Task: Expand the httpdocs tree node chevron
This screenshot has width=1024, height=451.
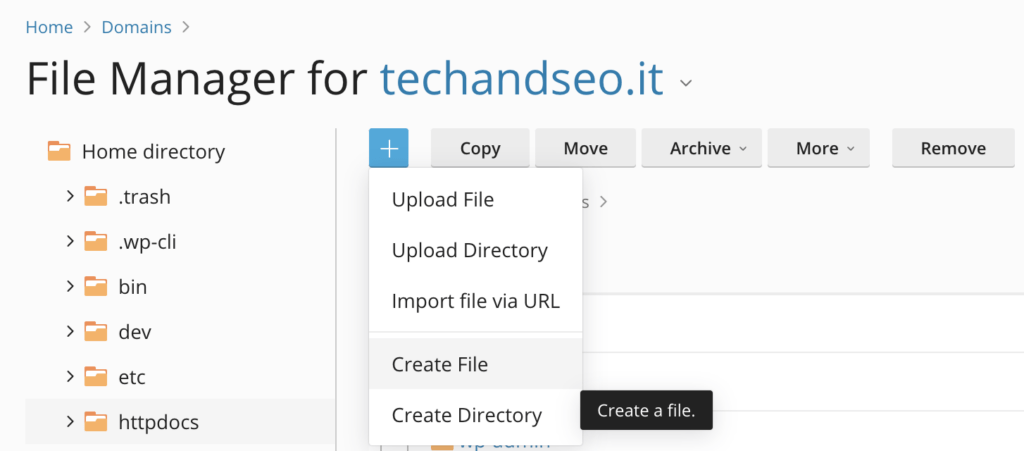Action: coord(71,422)
